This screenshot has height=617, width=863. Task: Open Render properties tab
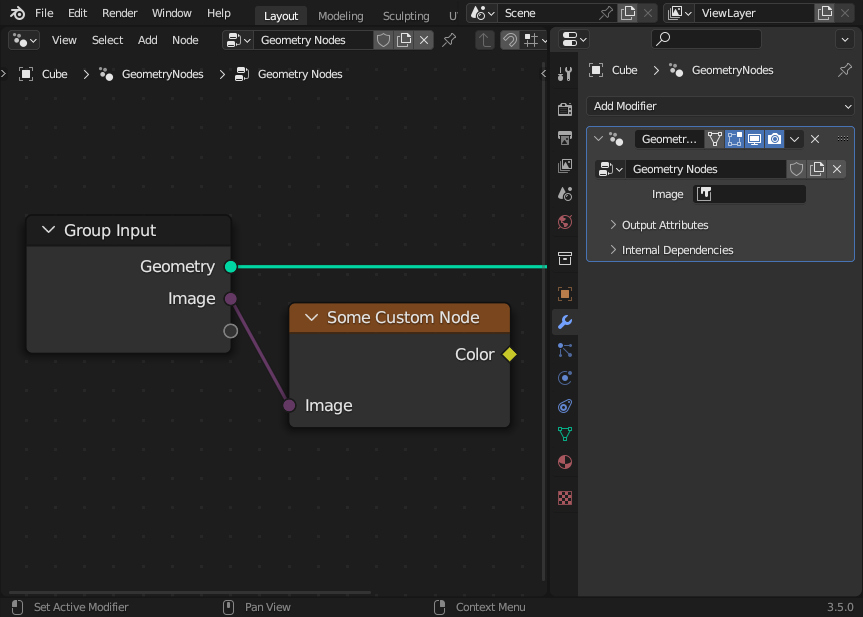[x=565, y=109]
